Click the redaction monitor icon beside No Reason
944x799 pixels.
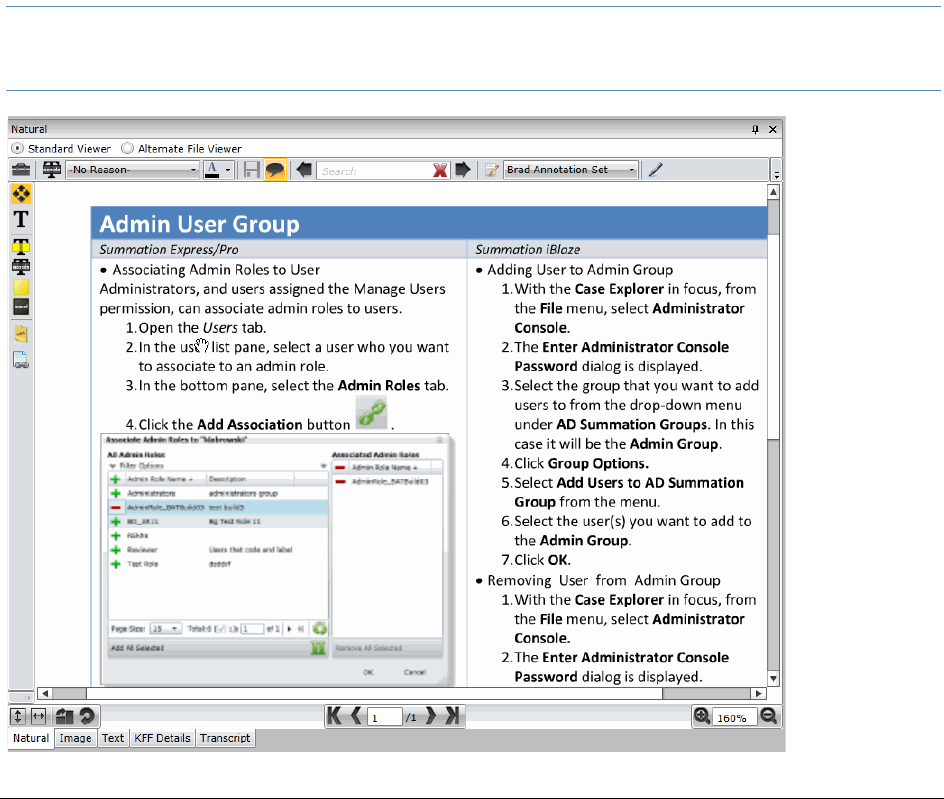[52, 170]
